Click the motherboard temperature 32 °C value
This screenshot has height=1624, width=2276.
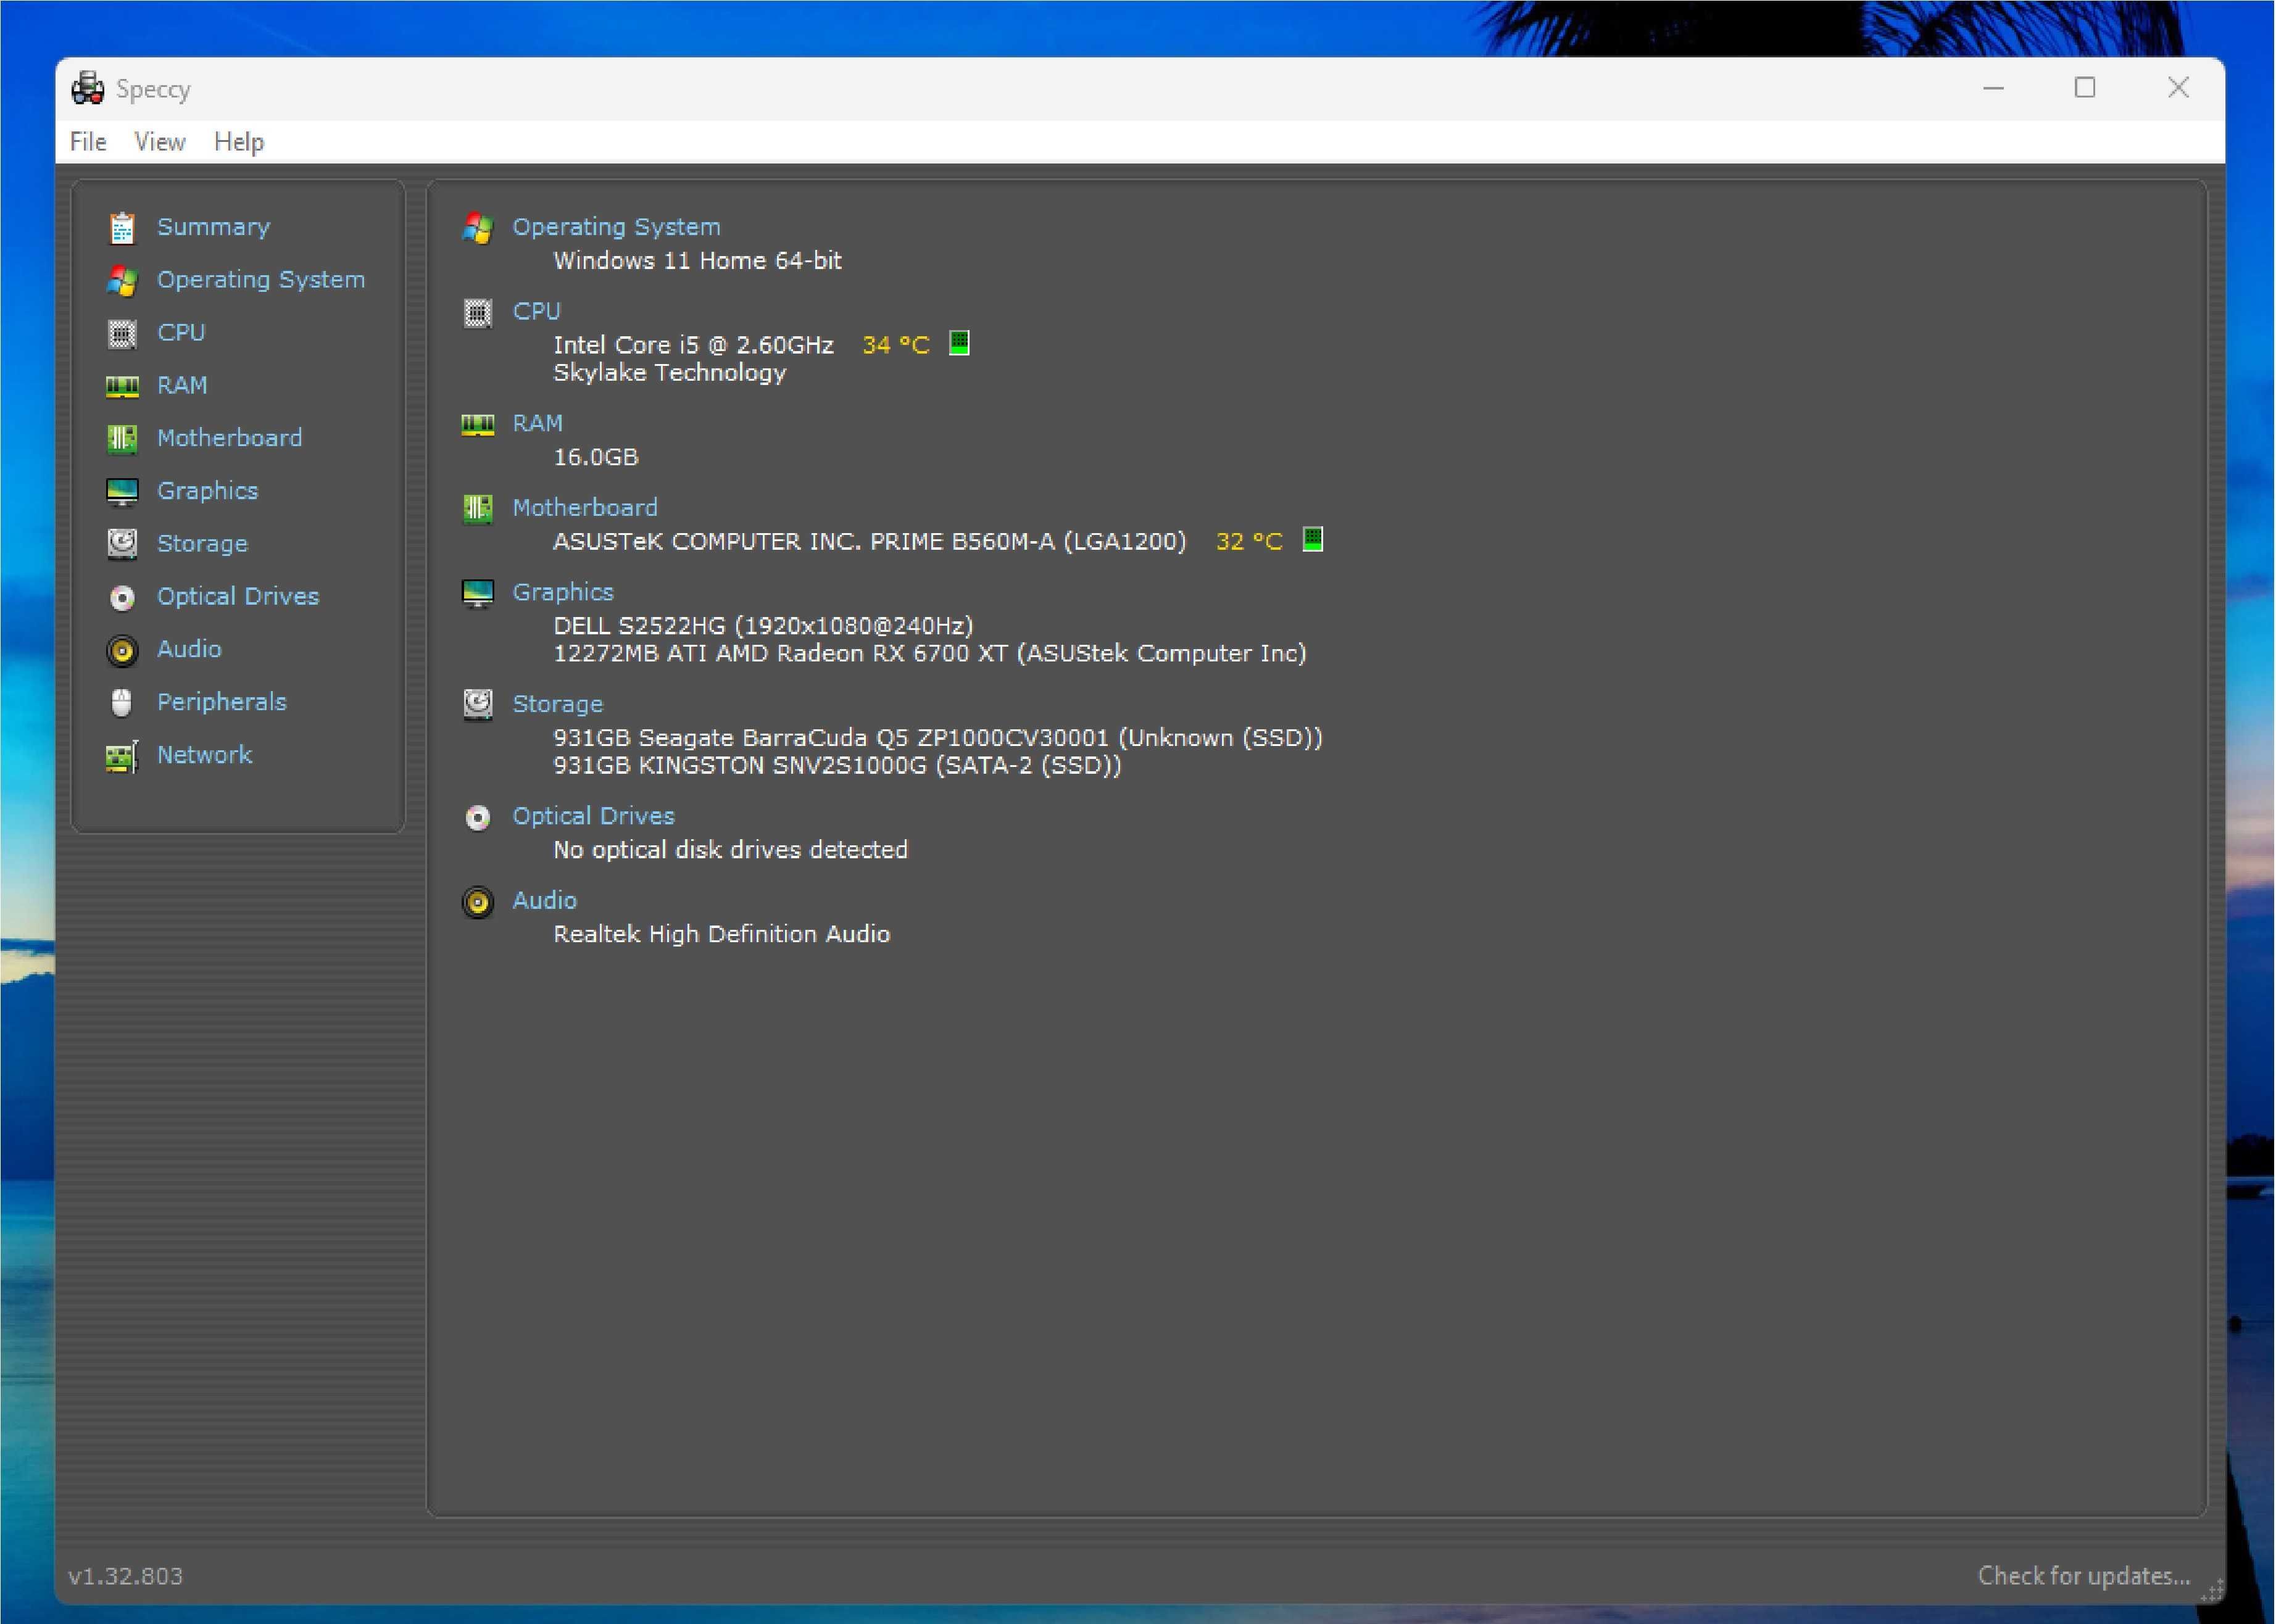pos(1249,542)
